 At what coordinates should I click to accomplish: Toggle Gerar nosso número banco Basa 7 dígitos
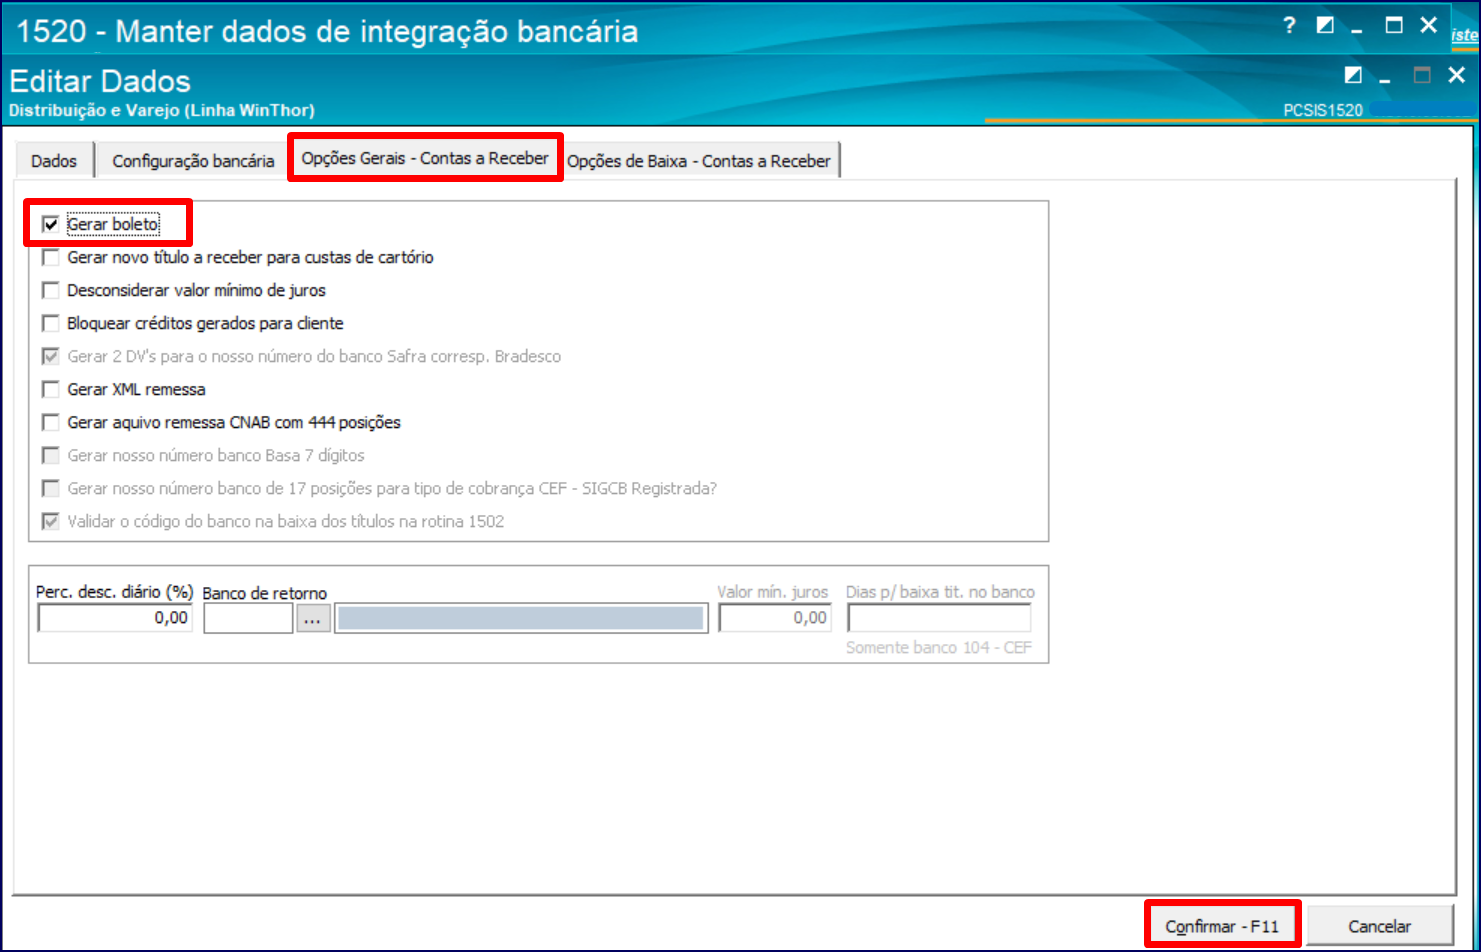(x=51, y=455)
